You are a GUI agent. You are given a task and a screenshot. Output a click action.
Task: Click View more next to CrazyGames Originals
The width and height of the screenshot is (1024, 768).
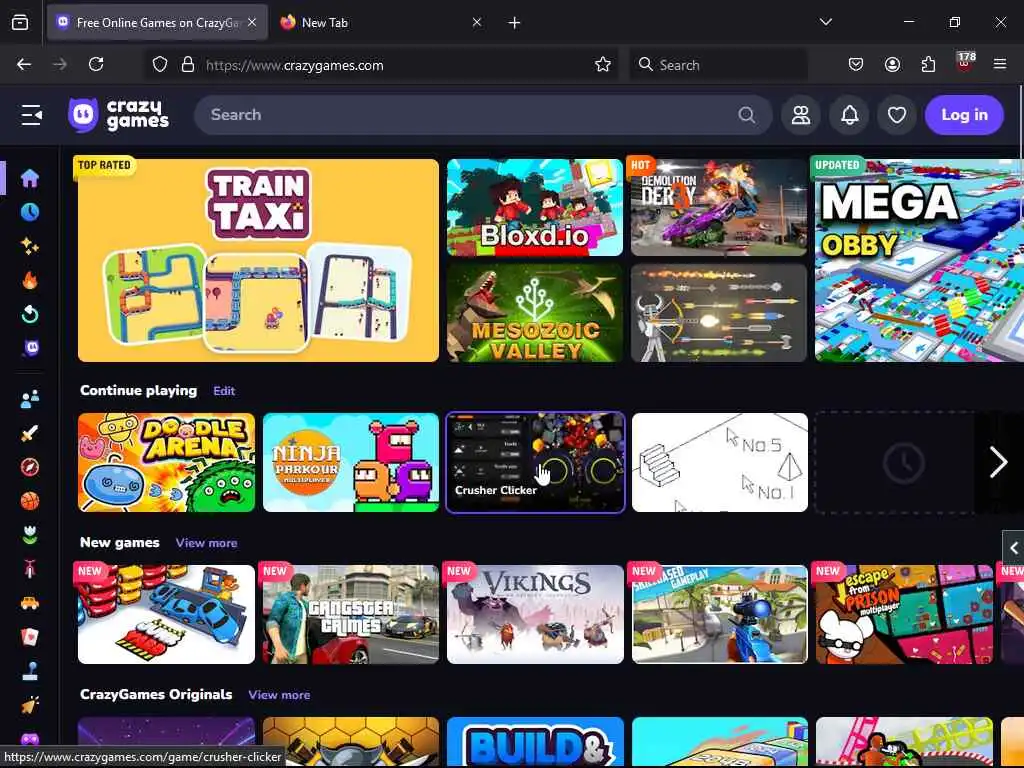tap(279, 695)
